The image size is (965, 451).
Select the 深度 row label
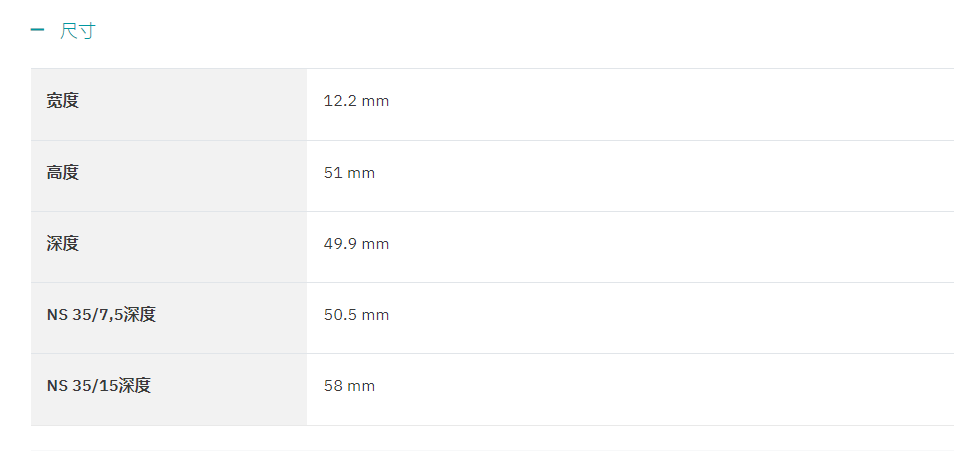pyautogui.click(x=63, y=244)
